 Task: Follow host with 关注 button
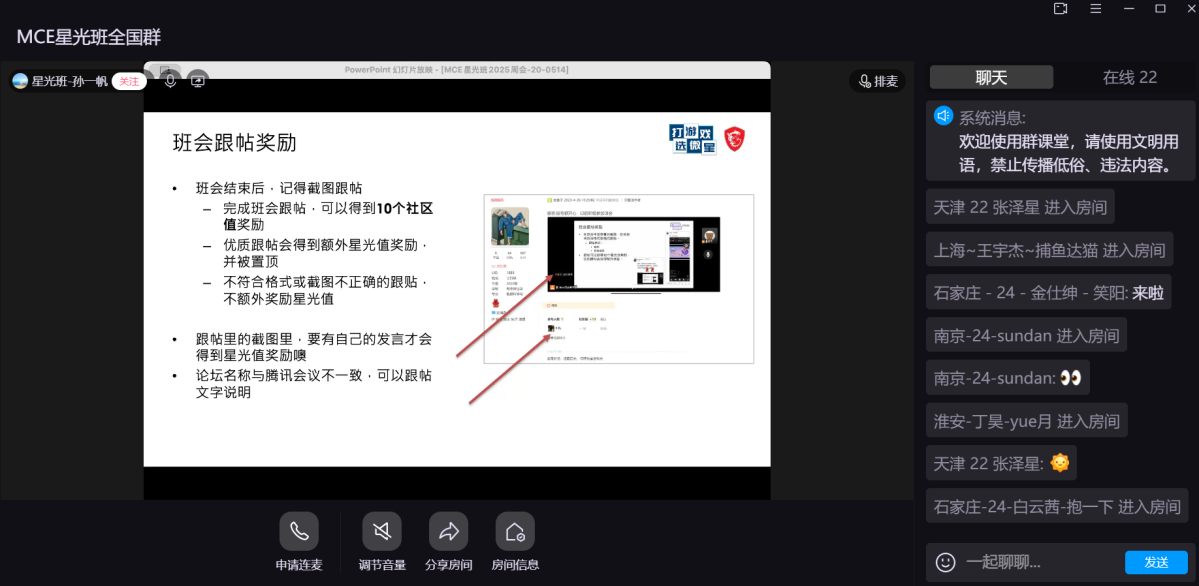129,81
